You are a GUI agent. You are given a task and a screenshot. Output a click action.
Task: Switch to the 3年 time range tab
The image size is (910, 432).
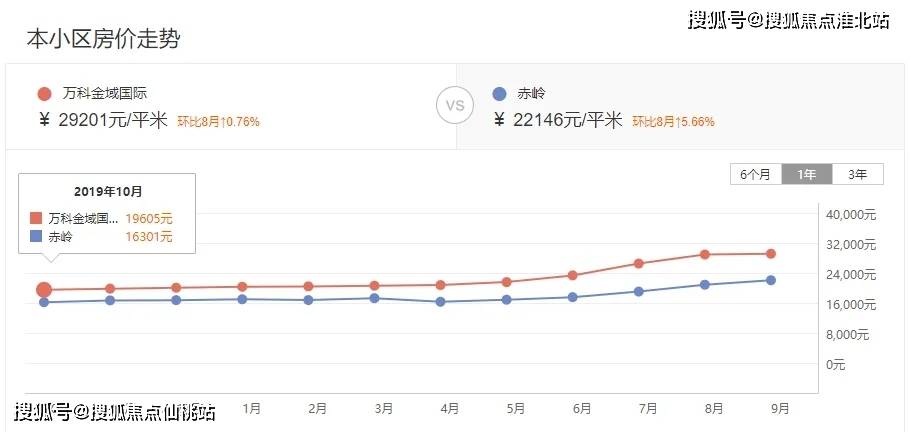[857, 174]
